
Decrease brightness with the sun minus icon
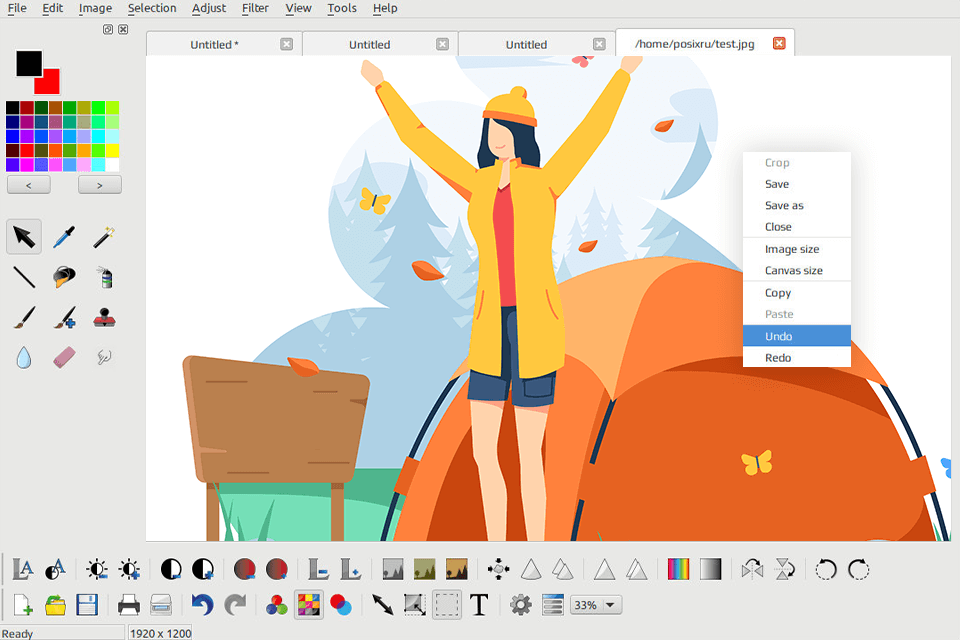[97, 570]
